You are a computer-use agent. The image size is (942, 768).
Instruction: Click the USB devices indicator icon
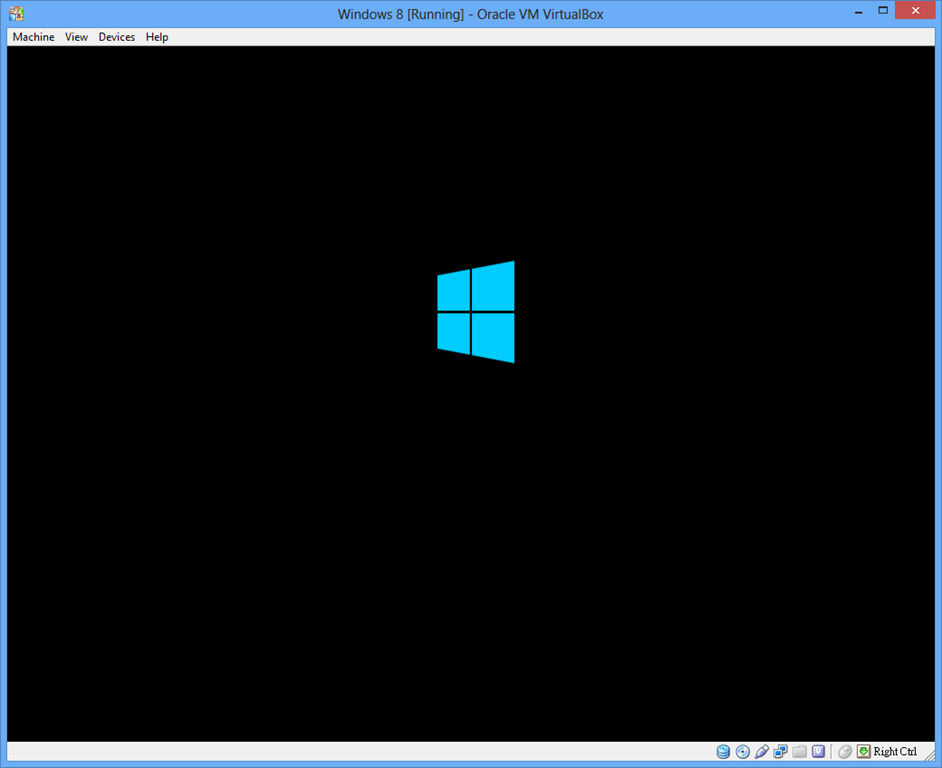click(762, 751)
